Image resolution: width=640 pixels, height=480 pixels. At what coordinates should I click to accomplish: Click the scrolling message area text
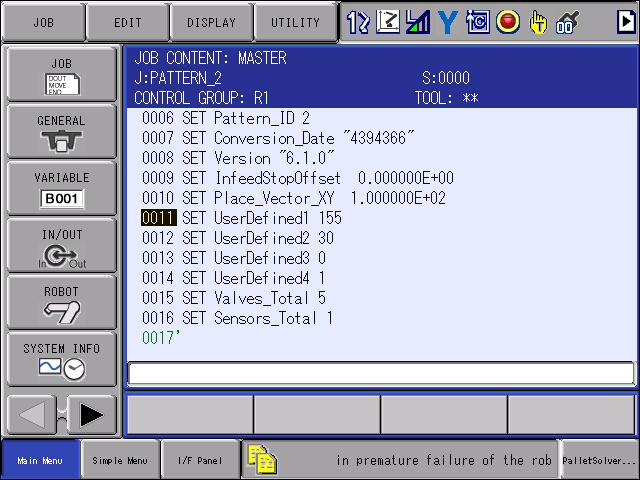click(443, 460)
